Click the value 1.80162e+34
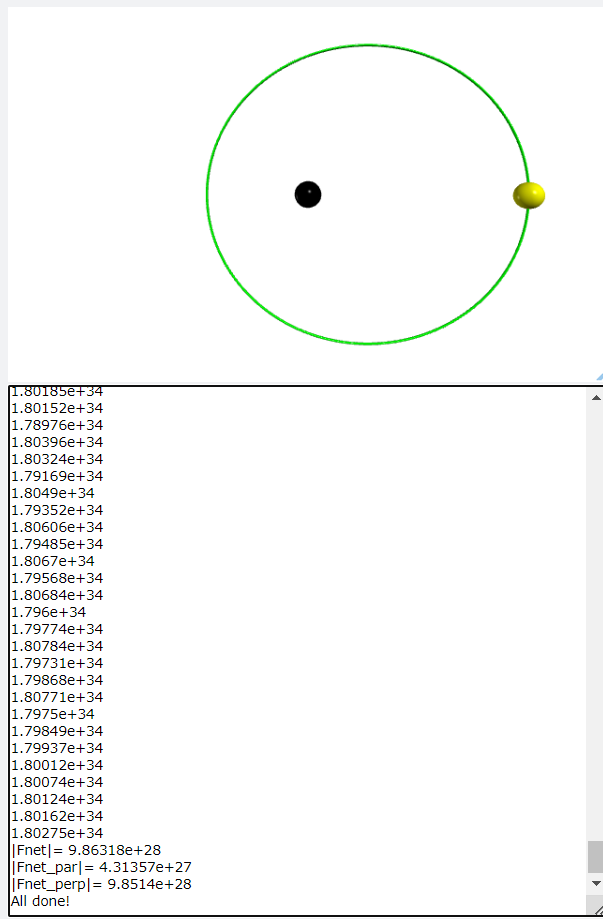 57,816
